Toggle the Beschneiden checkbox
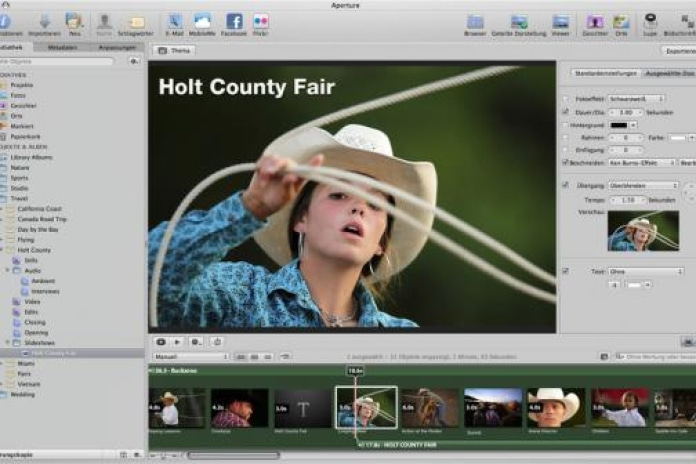The height and width of the screenshot is (464, 696). (566, 163)
